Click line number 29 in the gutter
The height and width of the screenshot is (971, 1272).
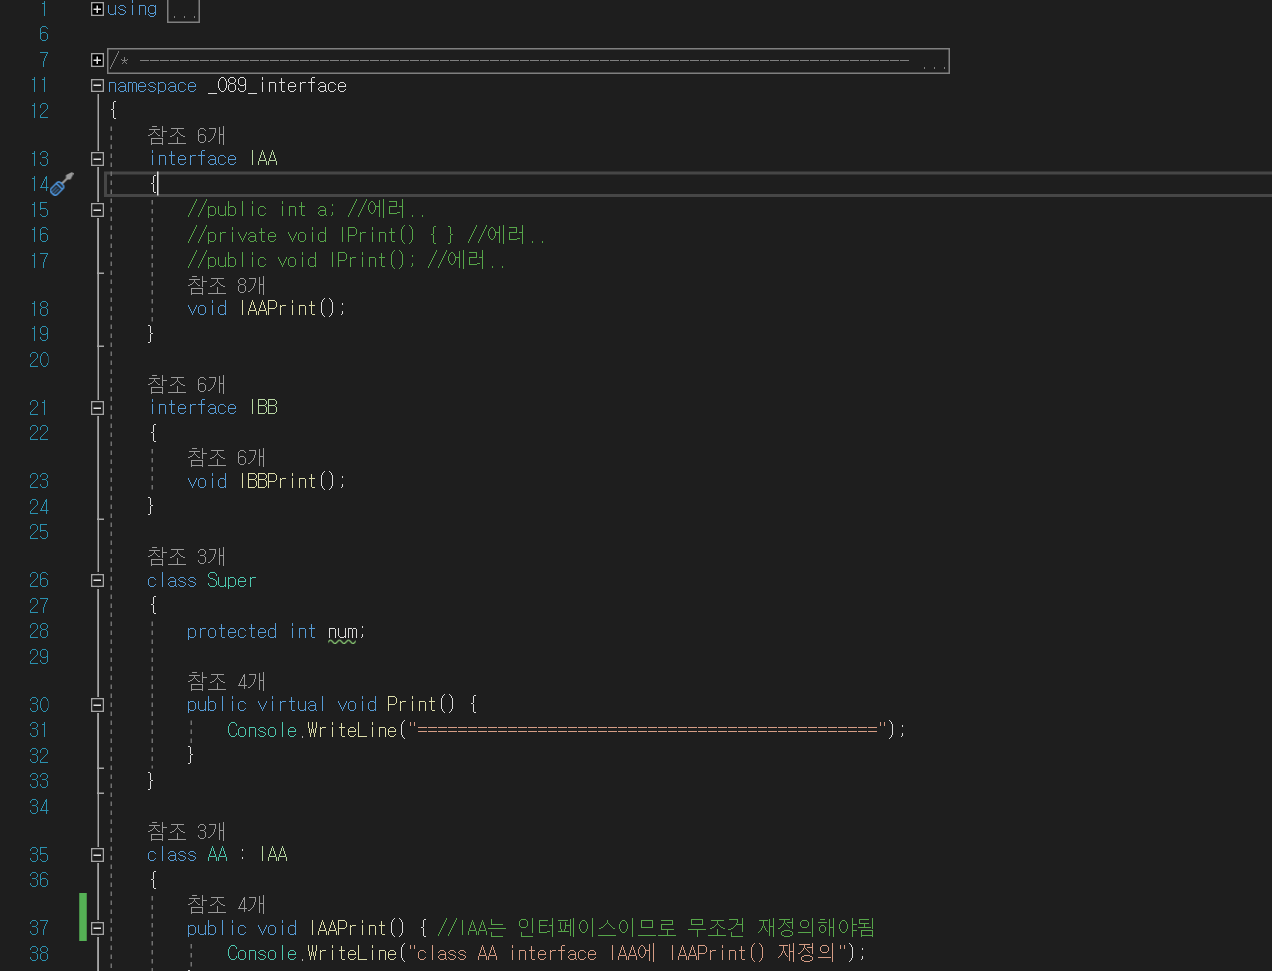pos(39,657)
